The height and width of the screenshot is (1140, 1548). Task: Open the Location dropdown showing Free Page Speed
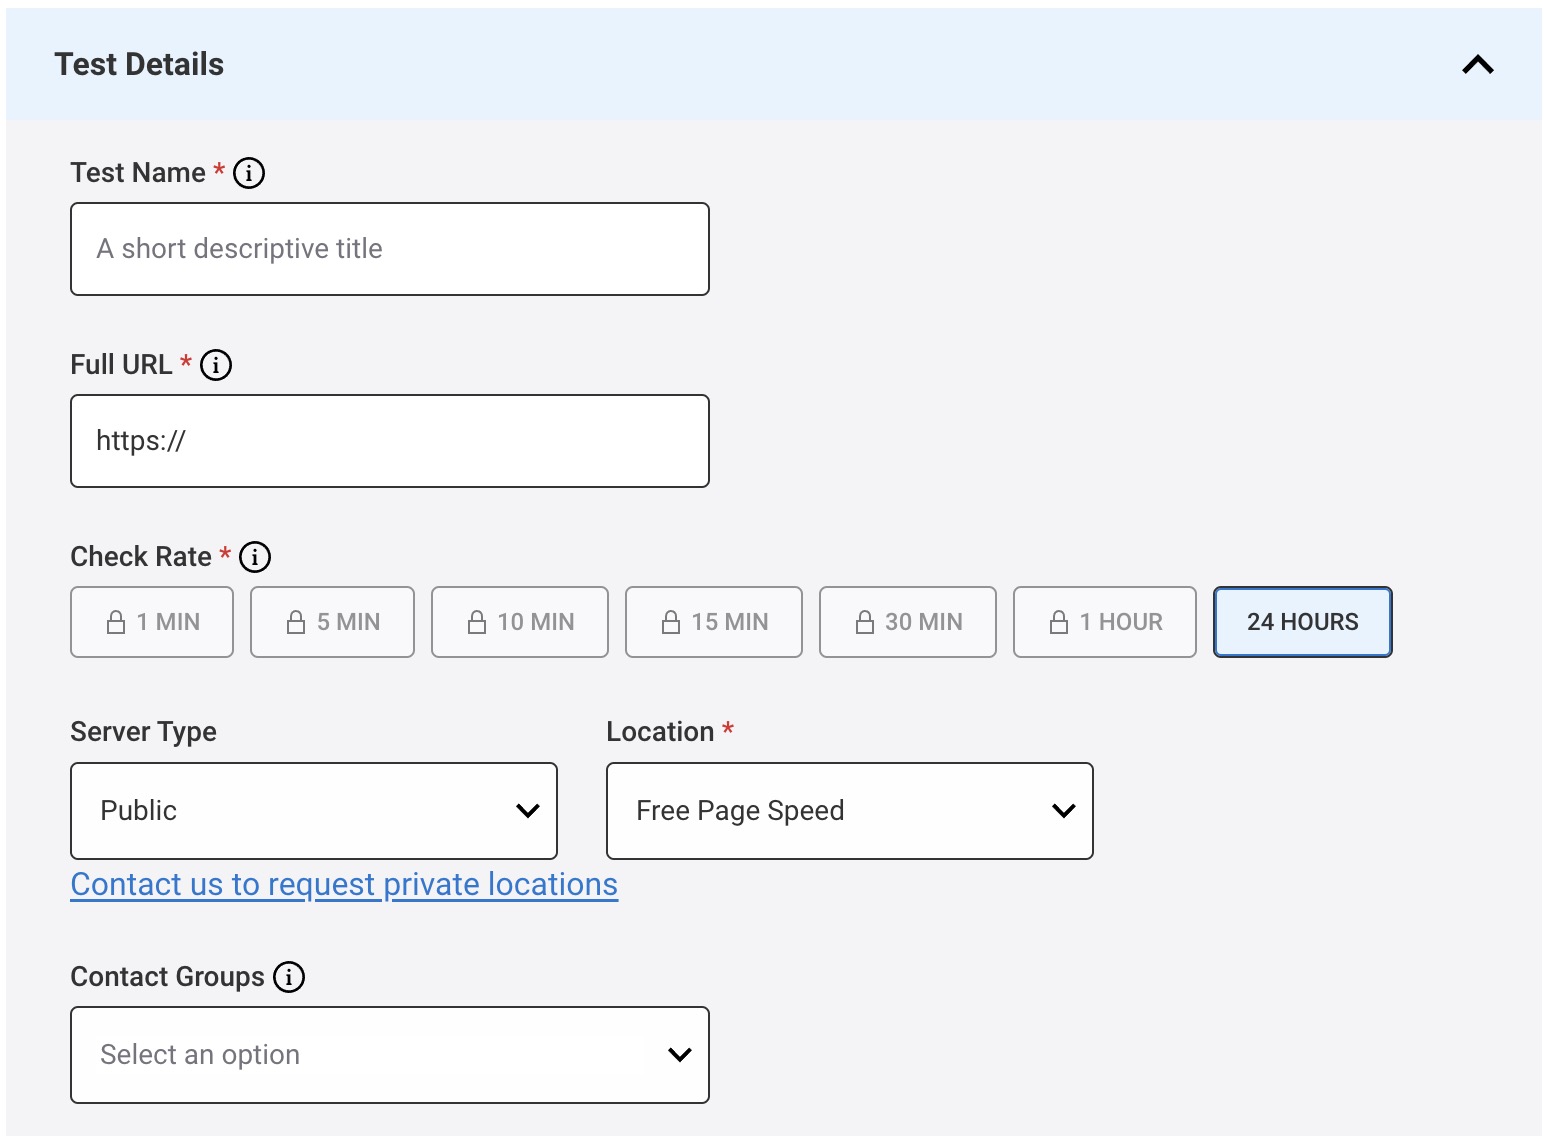[x=849, y=811]
